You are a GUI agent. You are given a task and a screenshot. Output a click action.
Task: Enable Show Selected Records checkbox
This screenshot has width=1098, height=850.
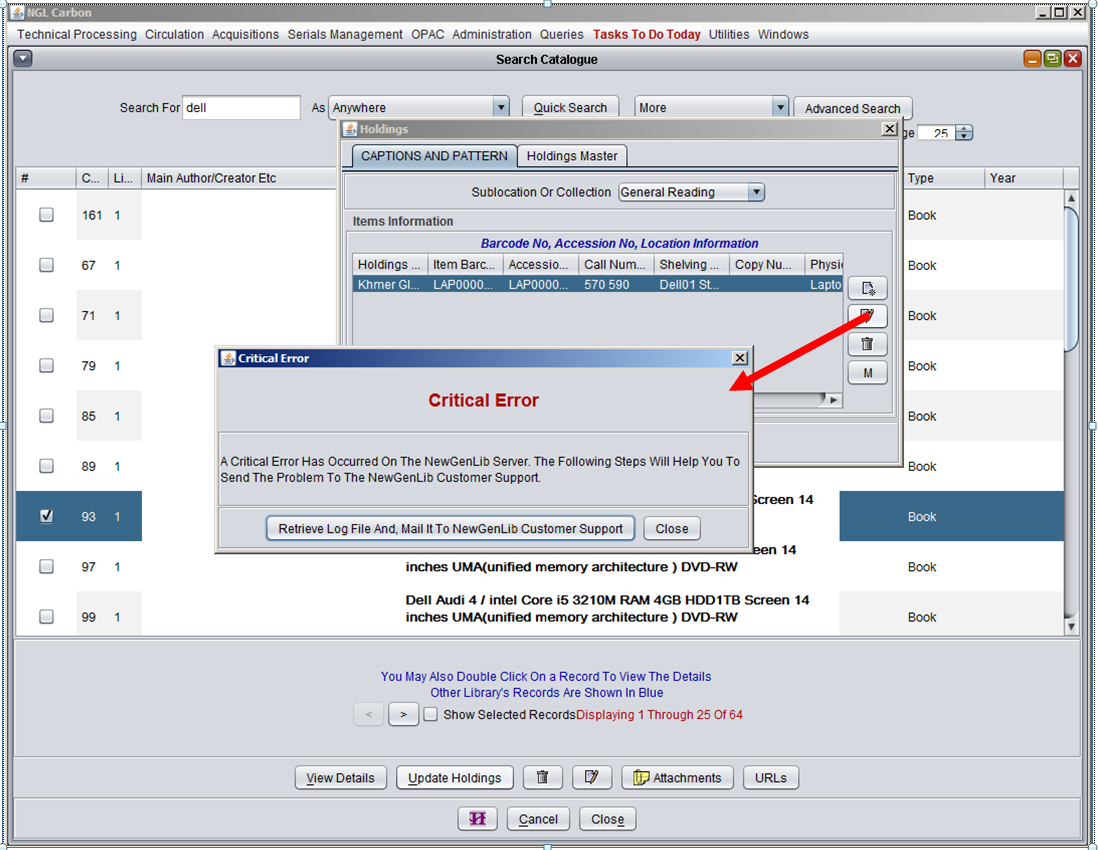click(430, 715)
